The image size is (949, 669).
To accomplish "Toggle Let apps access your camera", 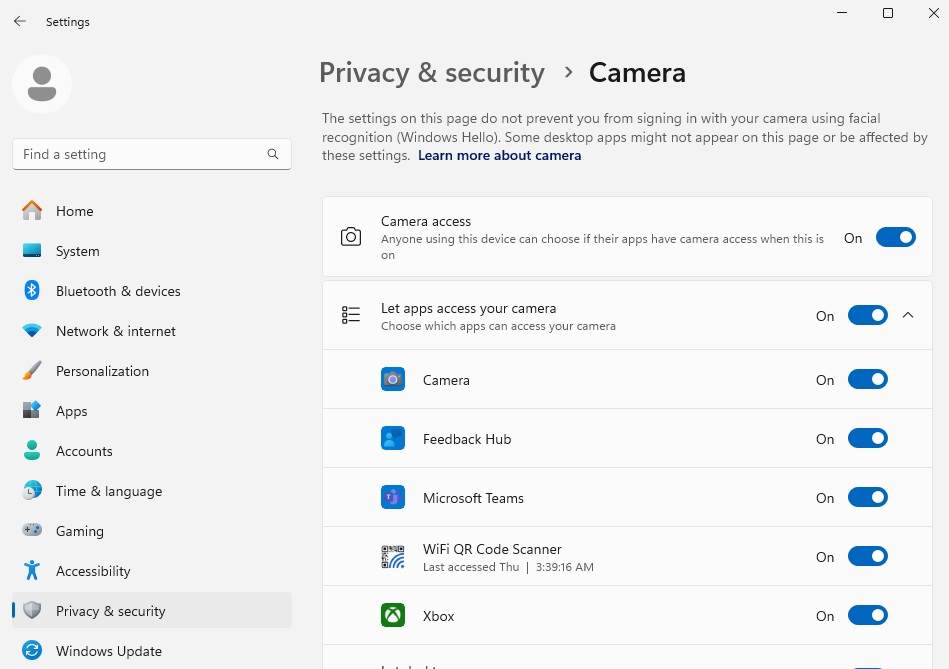I will tap(868, 315).
